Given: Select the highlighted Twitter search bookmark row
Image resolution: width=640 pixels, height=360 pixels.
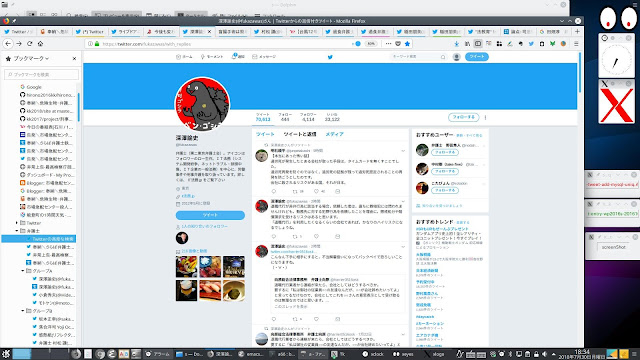Looking at the screenshot, I should click(x=39, y=239).
